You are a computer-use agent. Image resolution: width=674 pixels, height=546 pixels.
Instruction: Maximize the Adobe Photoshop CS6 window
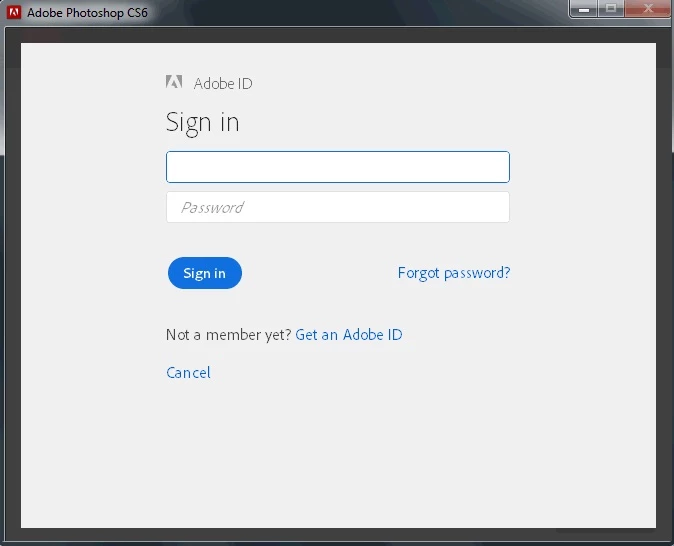[x=610, y=9]
